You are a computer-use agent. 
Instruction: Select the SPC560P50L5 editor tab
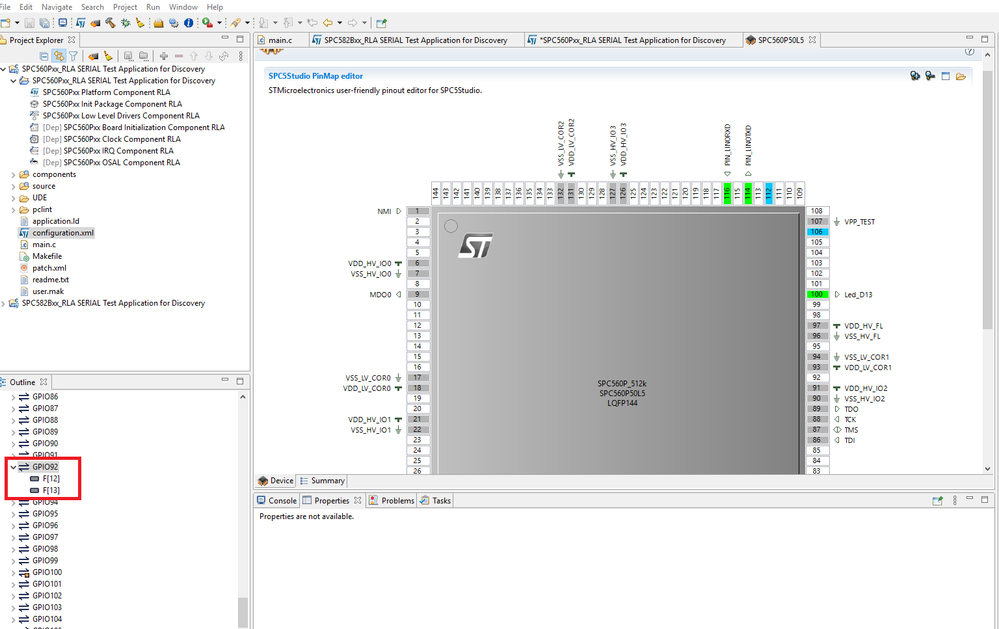tap(780, 40)
